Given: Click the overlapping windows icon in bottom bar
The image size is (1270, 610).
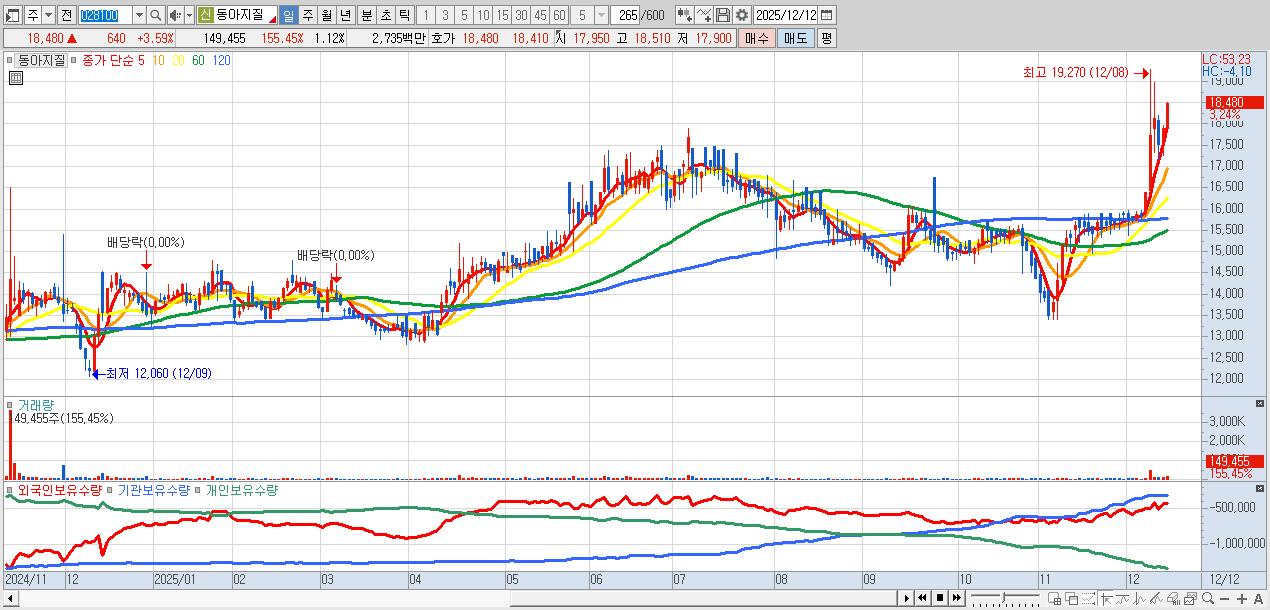Looking at the screenshot, I should (x=1072, y=598).
